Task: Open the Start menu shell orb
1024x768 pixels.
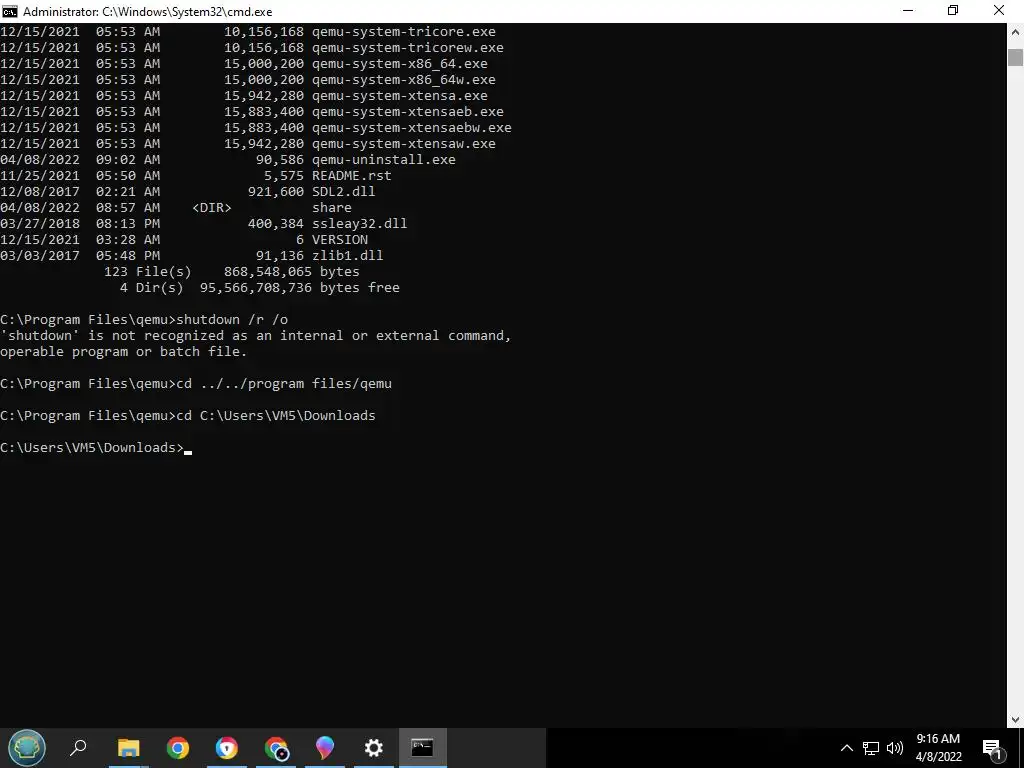Action: (27, 748)
